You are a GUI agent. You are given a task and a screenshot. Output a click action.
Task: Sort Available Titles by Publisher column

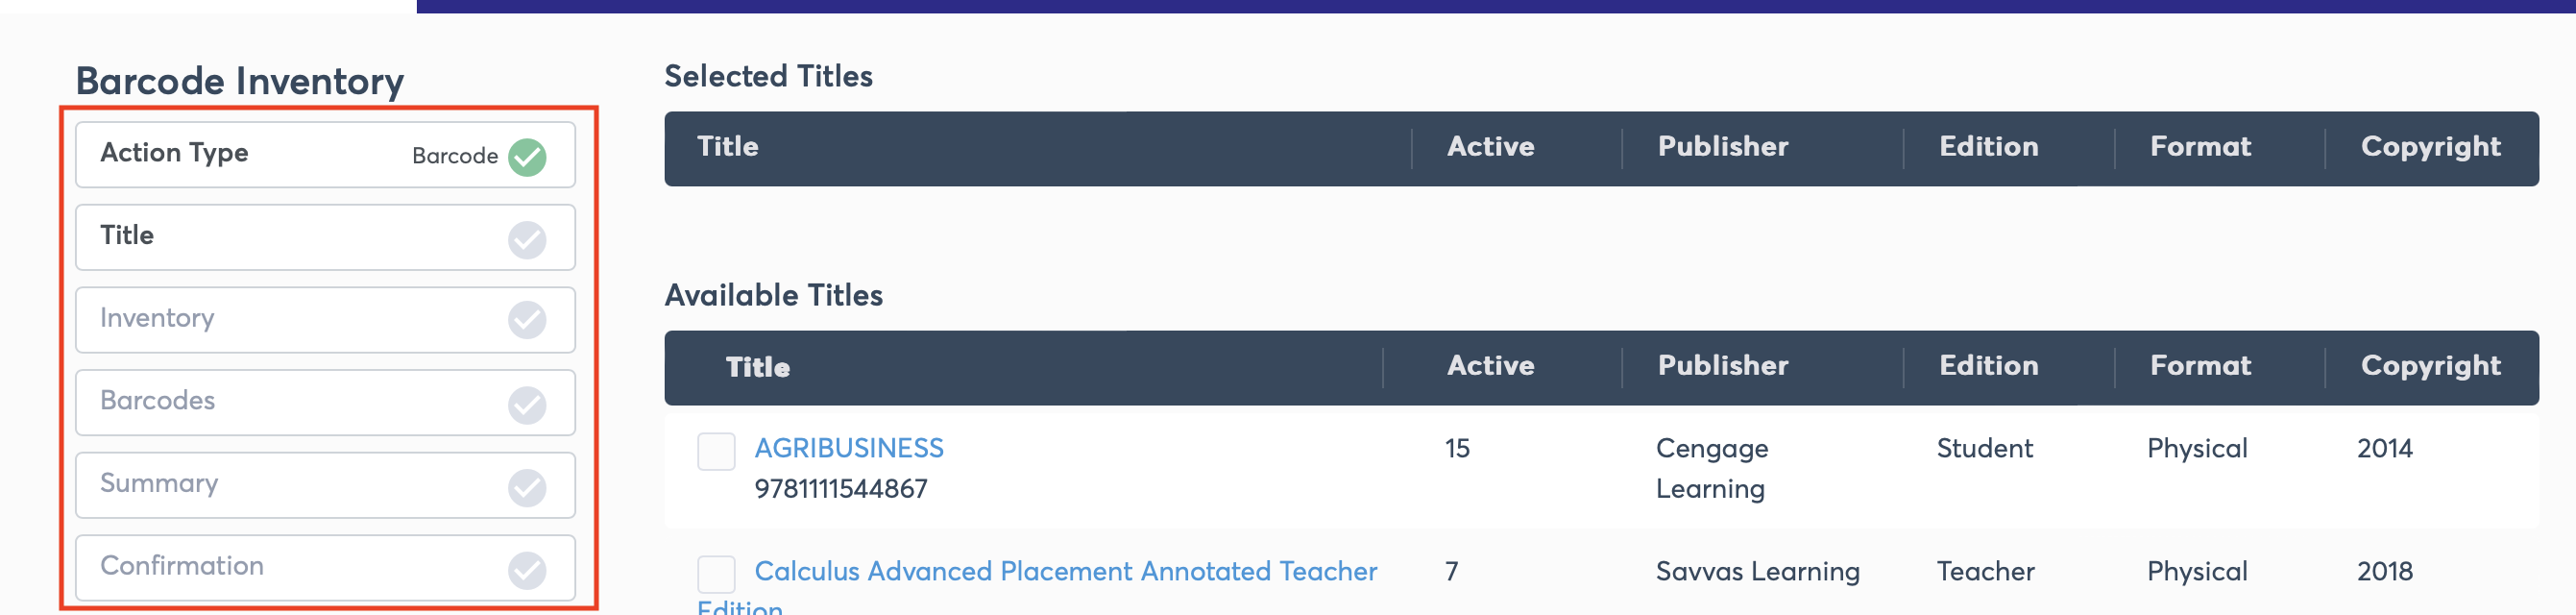click(x=1722, y=366)
